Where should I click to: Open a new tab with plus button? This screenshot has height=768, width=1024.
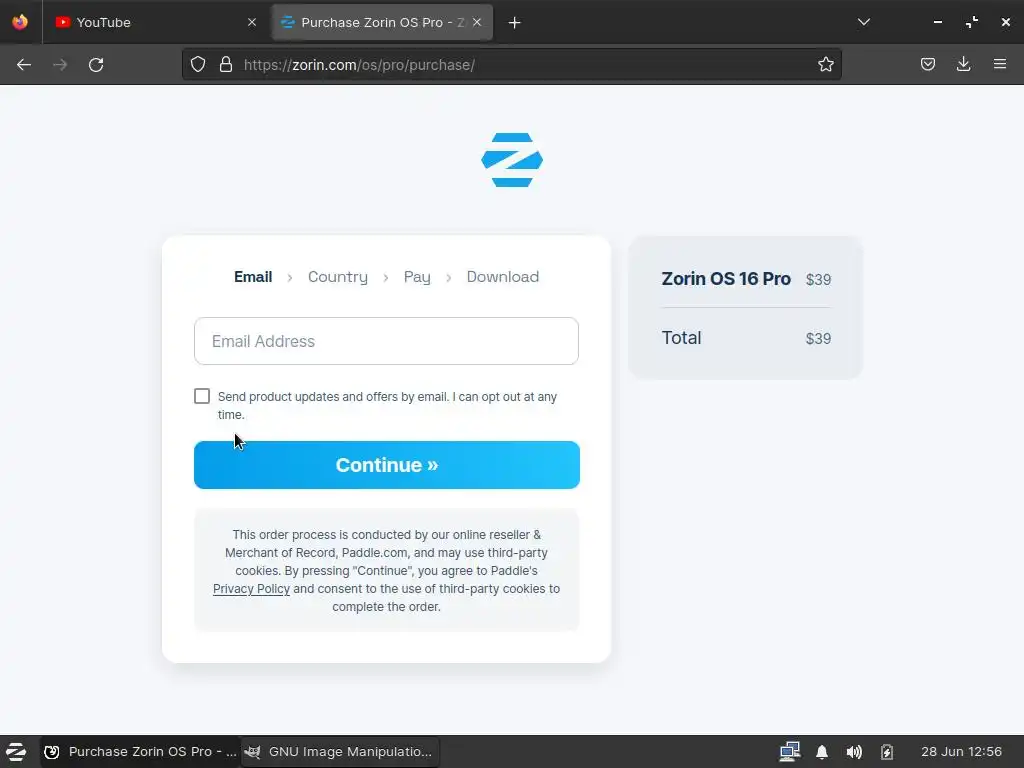pyautogui.click(x=515, y=23)
